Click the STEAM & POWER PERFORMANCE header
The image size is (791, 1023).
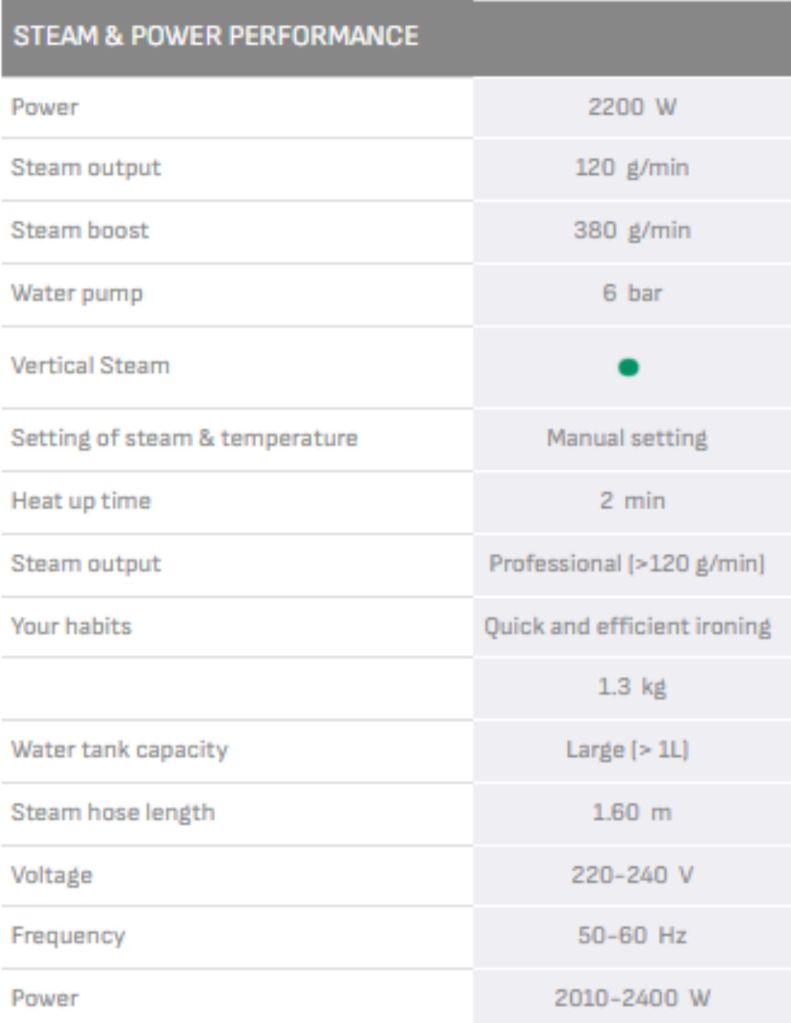pos(215,37)
